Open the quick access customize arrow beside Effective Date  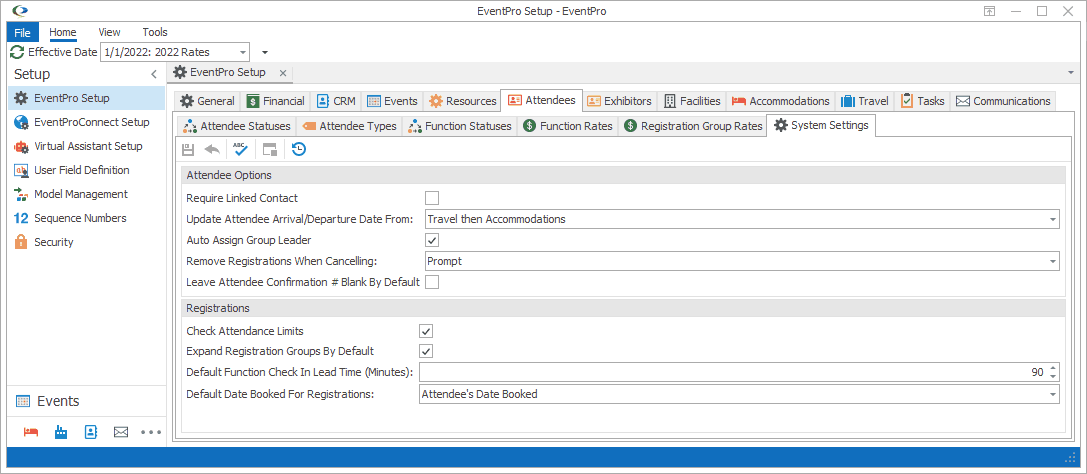click(x=265, y=53)
